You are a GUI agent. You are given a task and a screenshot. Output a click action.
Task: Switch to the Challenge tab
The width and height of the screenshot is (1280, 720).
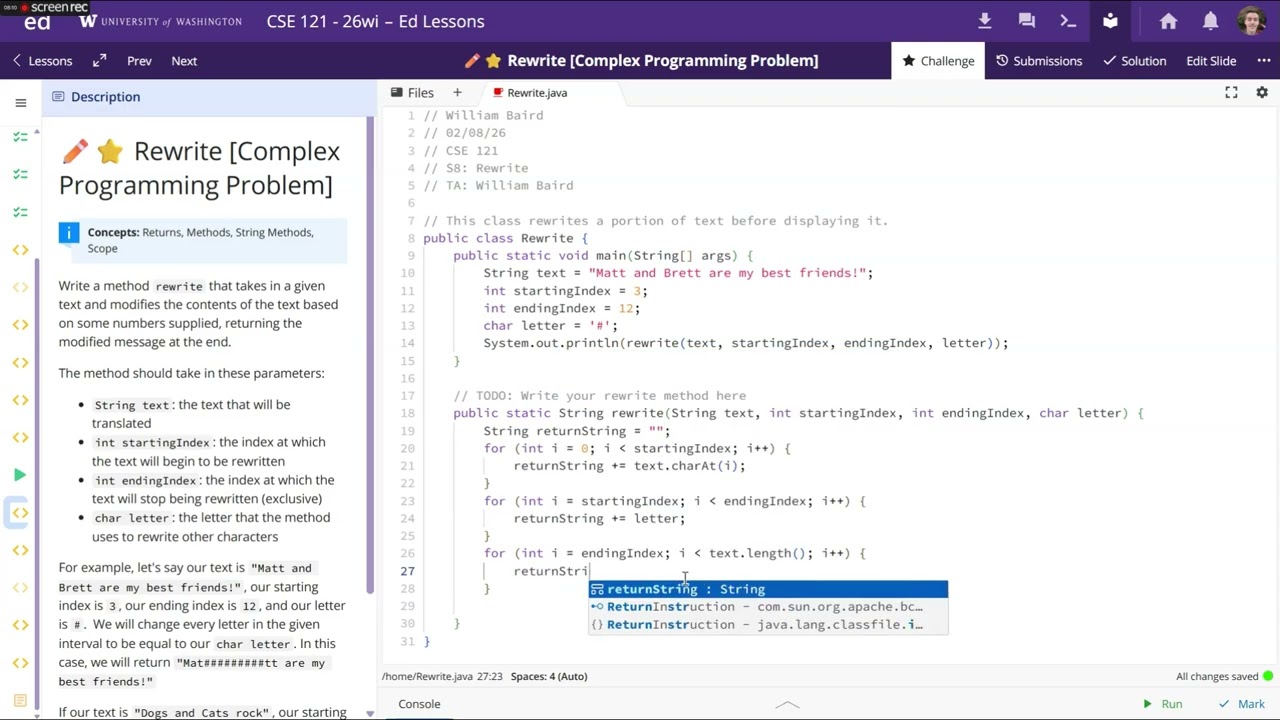click(x=938, y=61)
